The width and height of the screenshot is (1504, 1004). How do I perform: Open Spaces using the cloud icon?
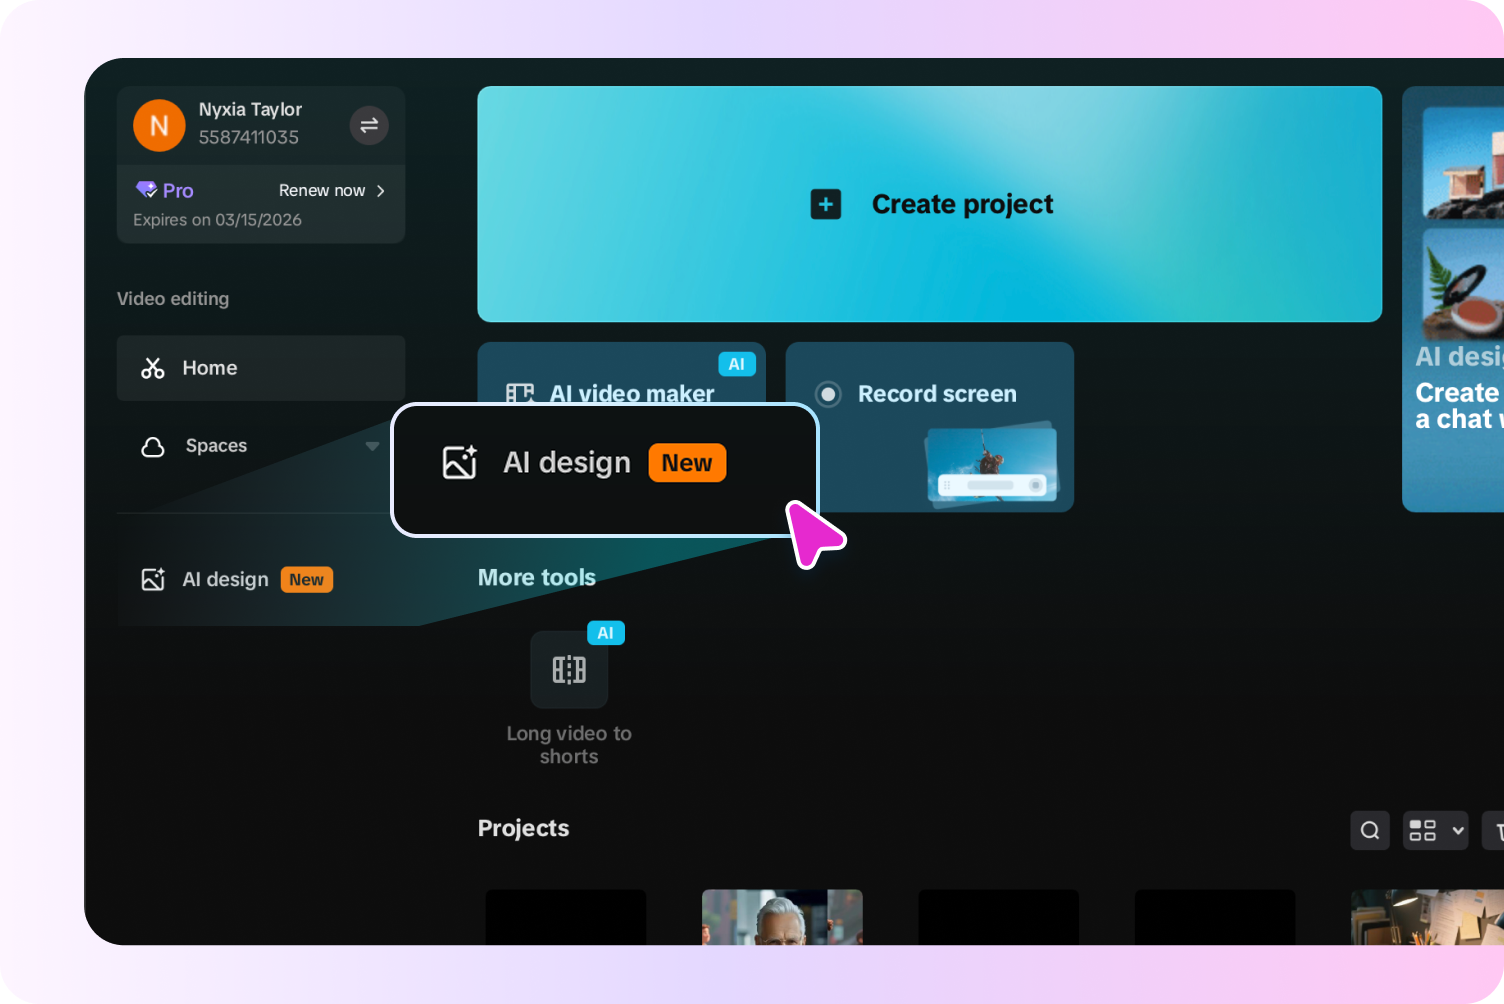152,446
